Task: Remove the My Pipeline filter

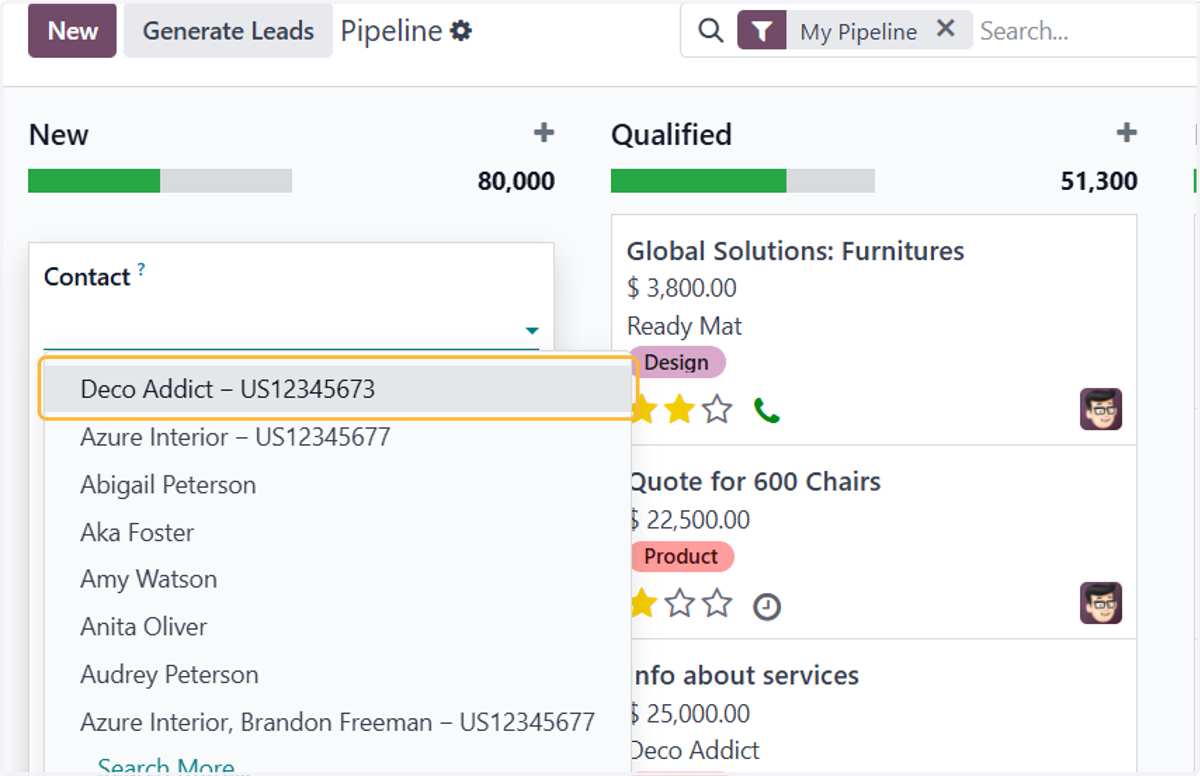Action: [x=946, y=30]
